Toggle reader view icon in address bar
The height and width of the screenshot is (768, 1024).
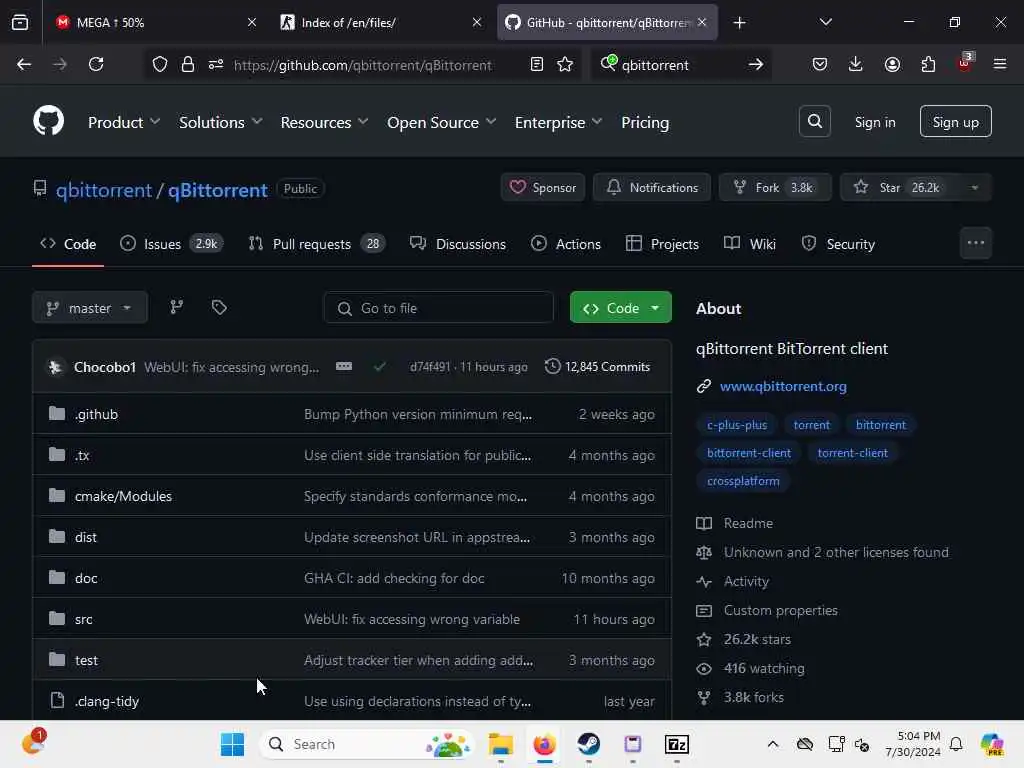click(537, 64)
